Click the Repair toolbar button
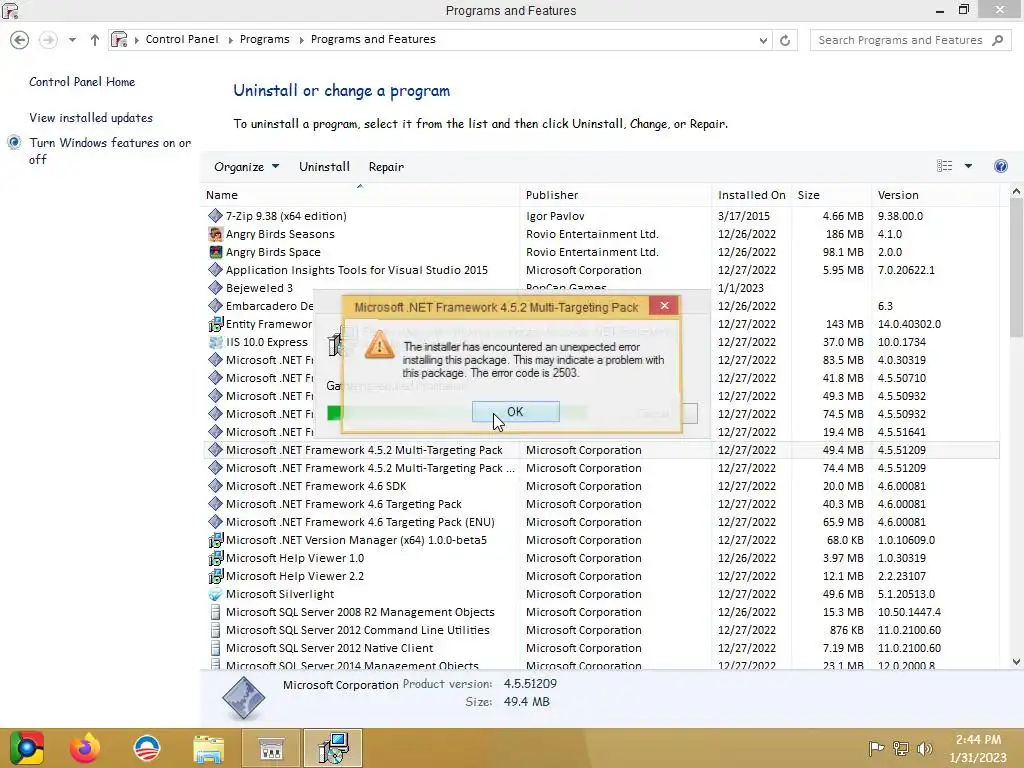This screenshot has height=768, width=1024. [386, 167]
